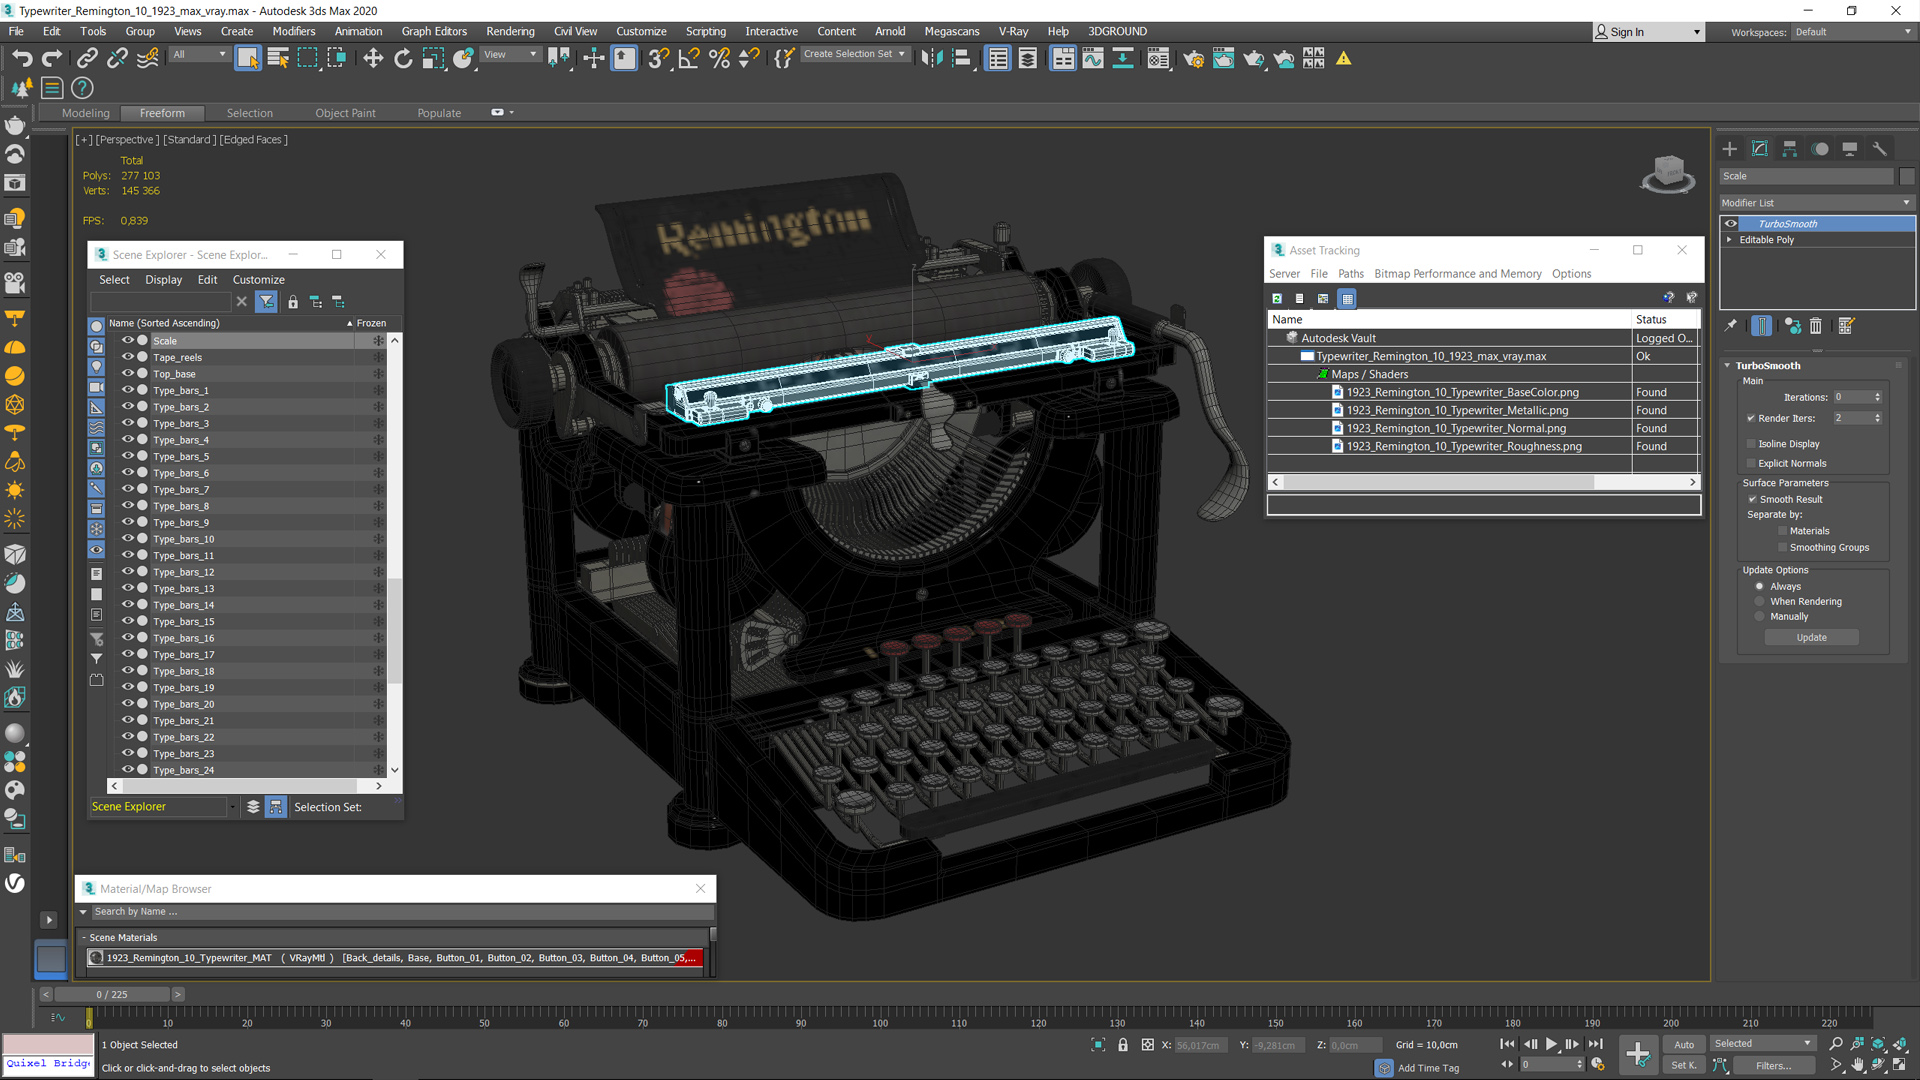Click Scene Explorer filter funnel icon
Screen dimensions: 1920x1080
266,301
